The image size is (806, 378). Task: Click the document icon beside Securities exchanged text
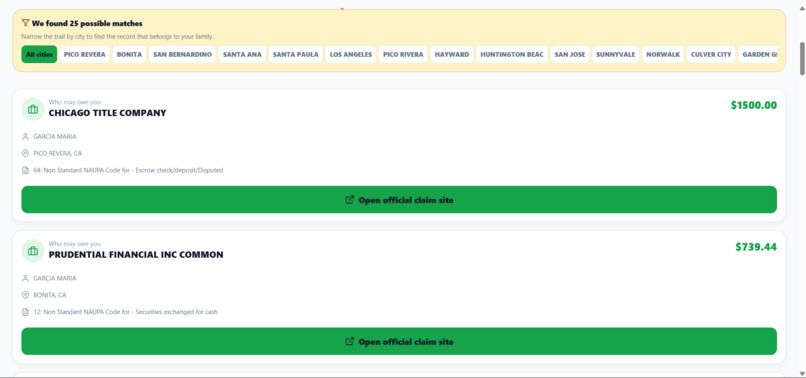[x=25, y=312]
